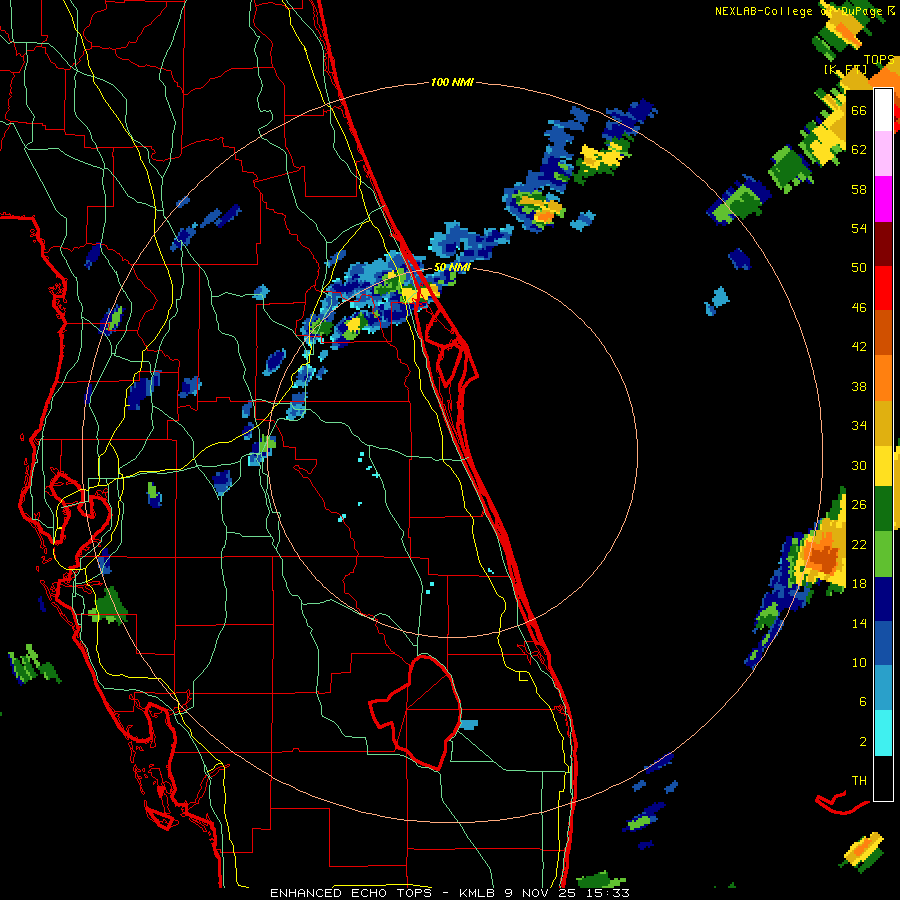
Task: Choose the dark orange legend band
Action: point(883,332)
